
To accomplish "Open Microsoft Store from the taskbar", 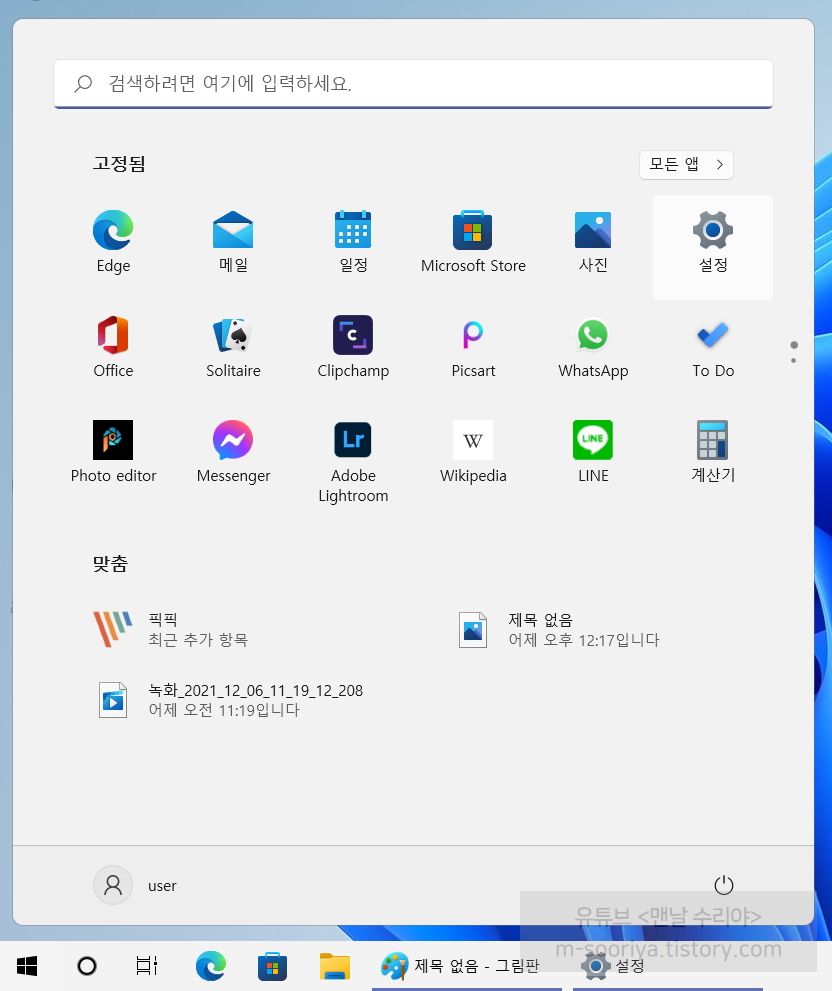I will [272, 966].
